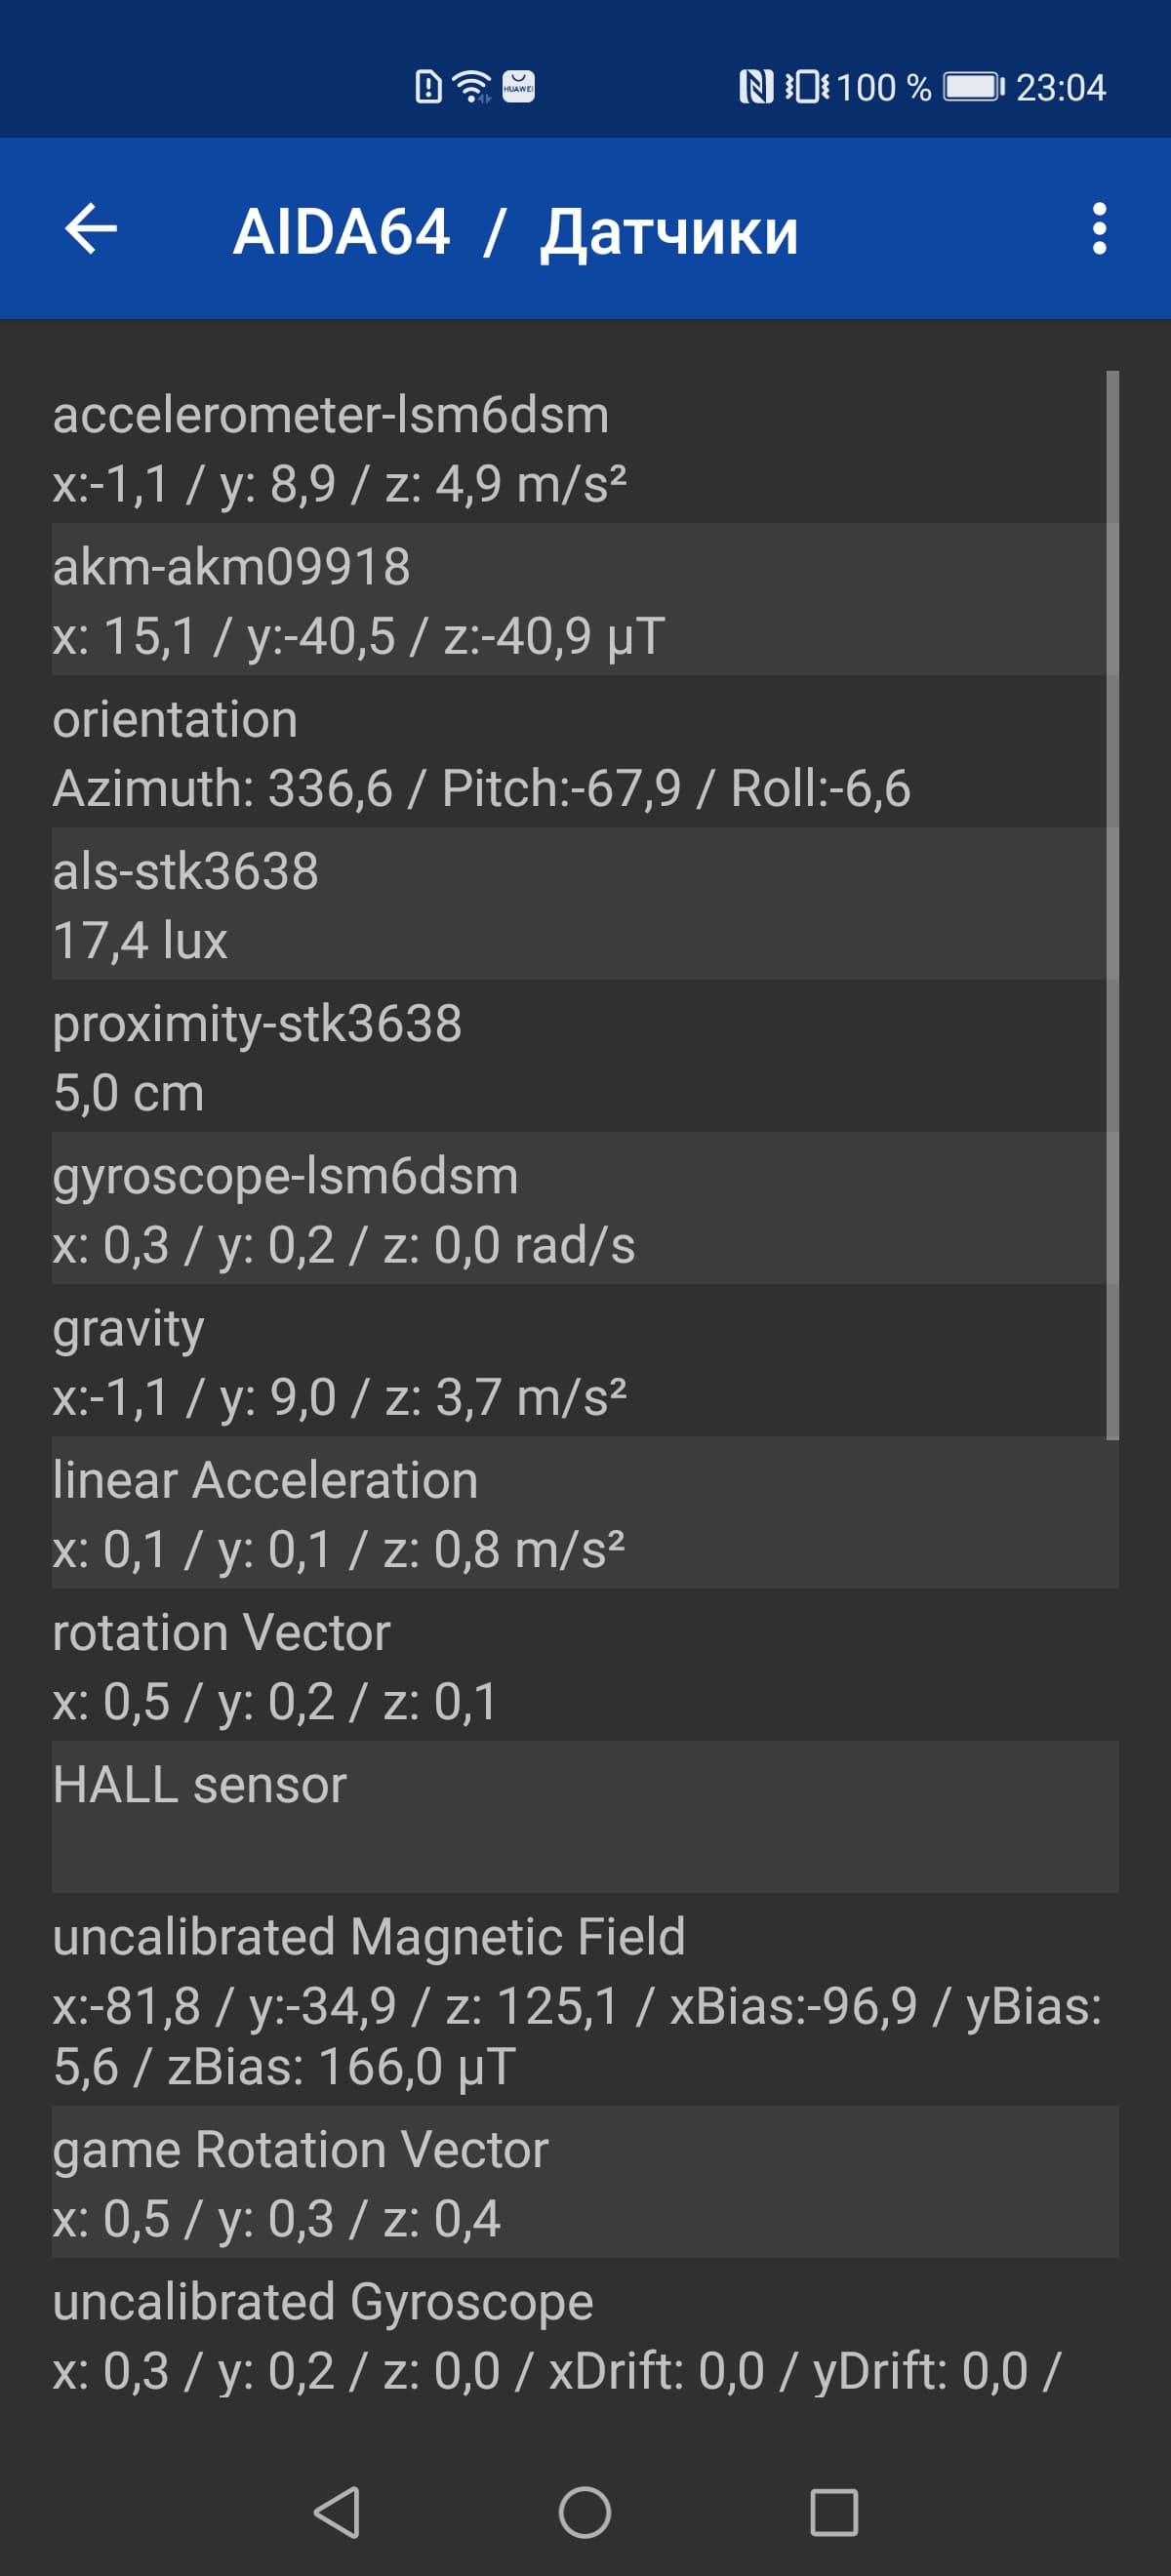The height and width of the screenshot is (2576, 1171).
Task: Tap the NFC status bar icon
Action: 756,87
